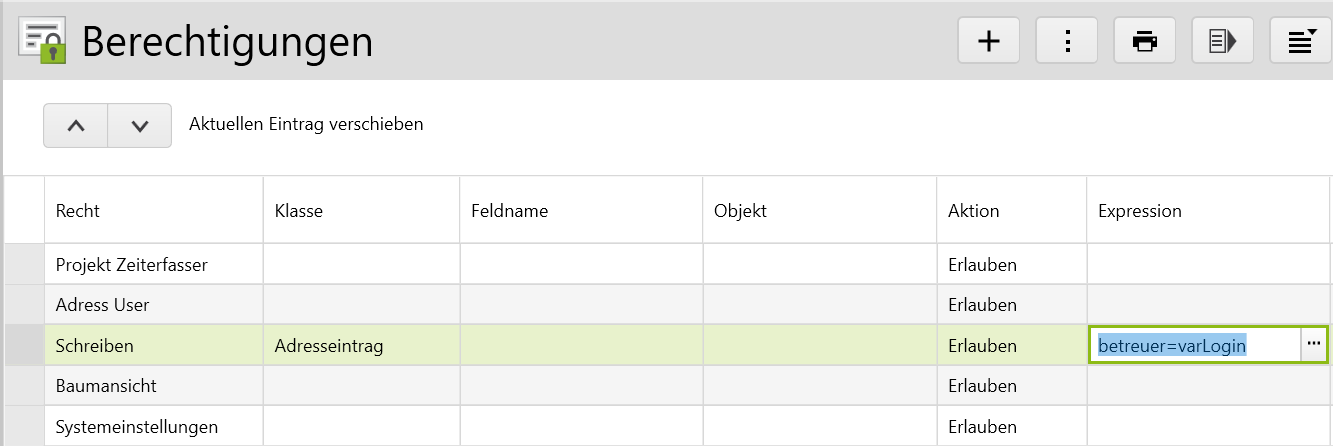Click row selector beside Schreiben row
Image resolution: width=1333 pixels, height=446 pixels.
[x=24, y=346]
